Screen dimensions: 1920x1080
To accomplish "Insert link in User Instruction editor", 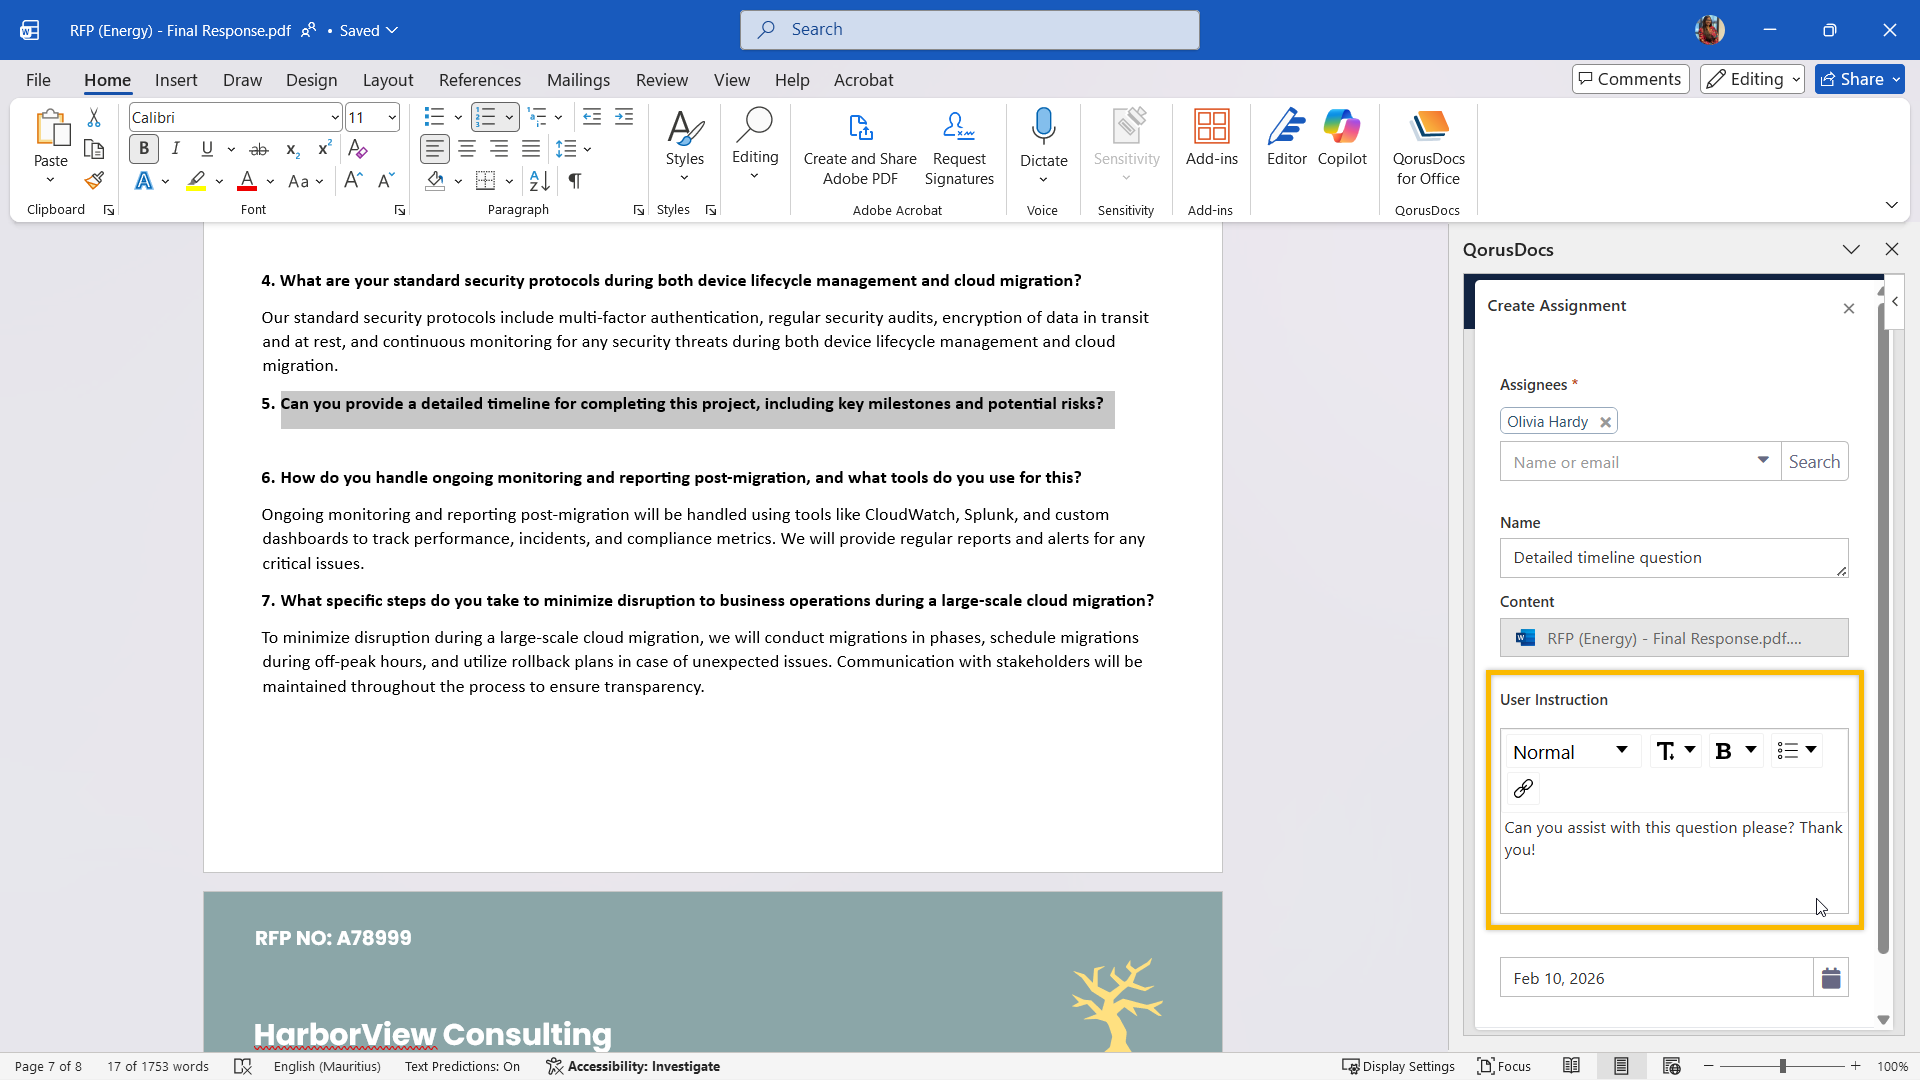I will tap(1523, 789).
